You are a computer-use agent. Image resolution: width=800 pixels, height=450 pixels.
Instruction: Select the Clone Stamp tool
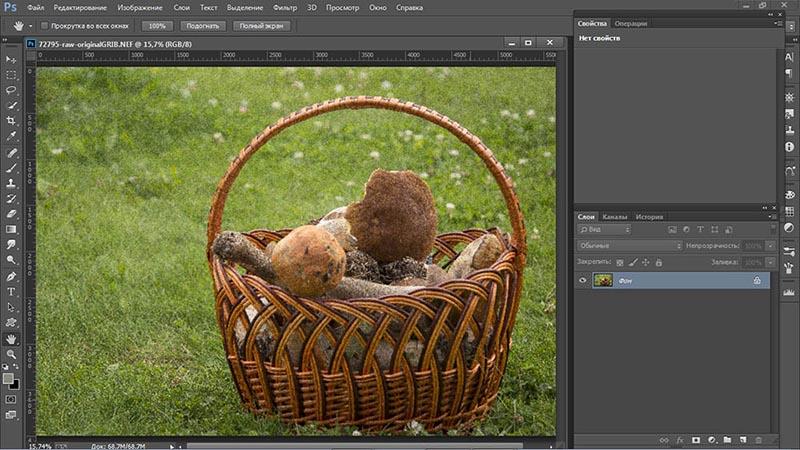tap(11, 183)
